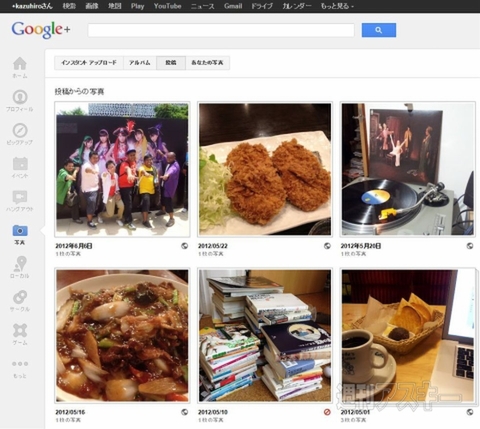The height and width of the screenshot is (429, 480).
Task: Open the Circles icon in sidebar
Action: pyautogui.click(x=20, y=297)
